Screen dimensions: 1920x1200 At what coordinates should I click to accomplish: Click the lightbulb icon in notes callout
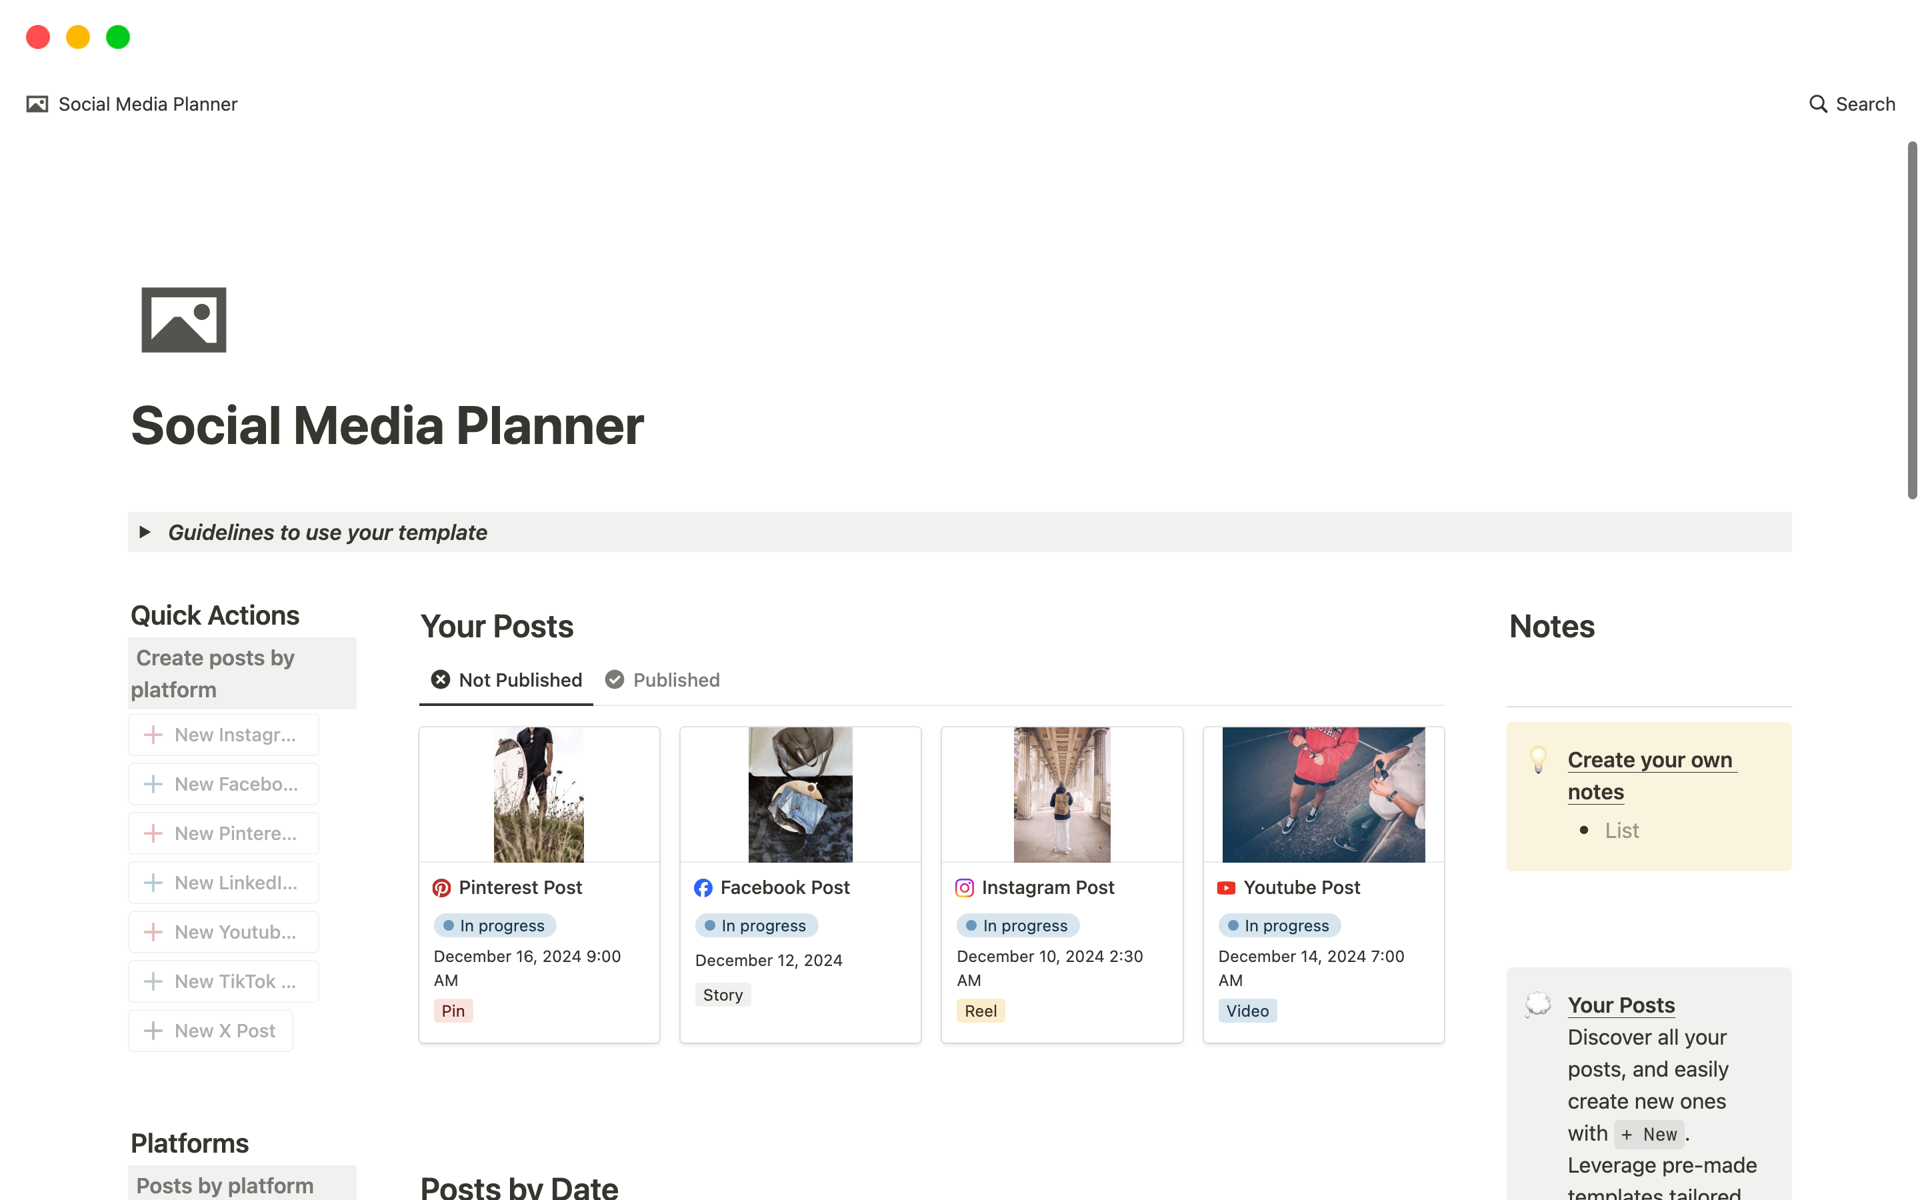click(1538, 760)
